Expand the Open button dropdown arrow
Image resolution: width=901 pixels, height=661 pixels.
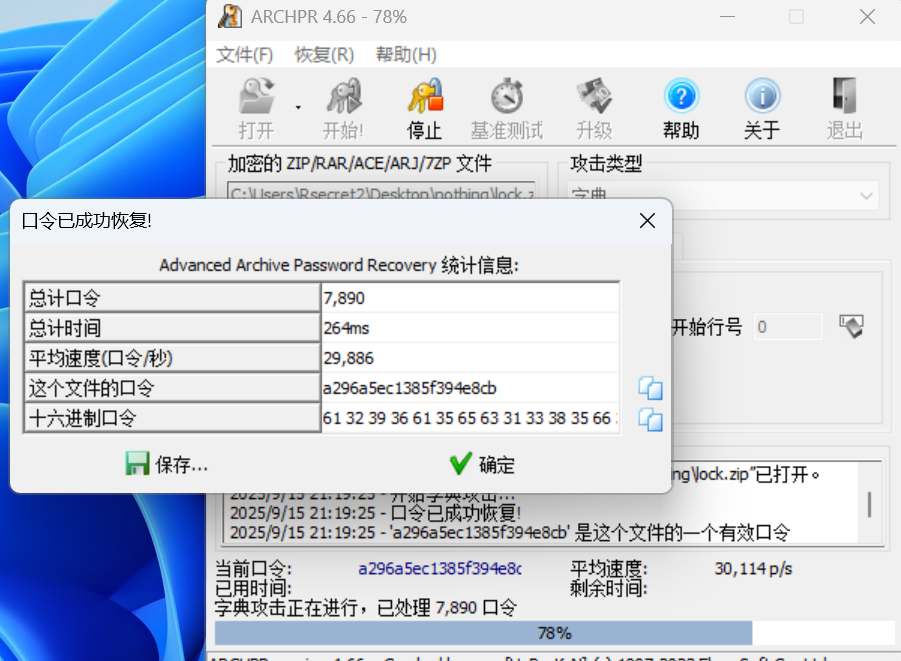point(298,107)
